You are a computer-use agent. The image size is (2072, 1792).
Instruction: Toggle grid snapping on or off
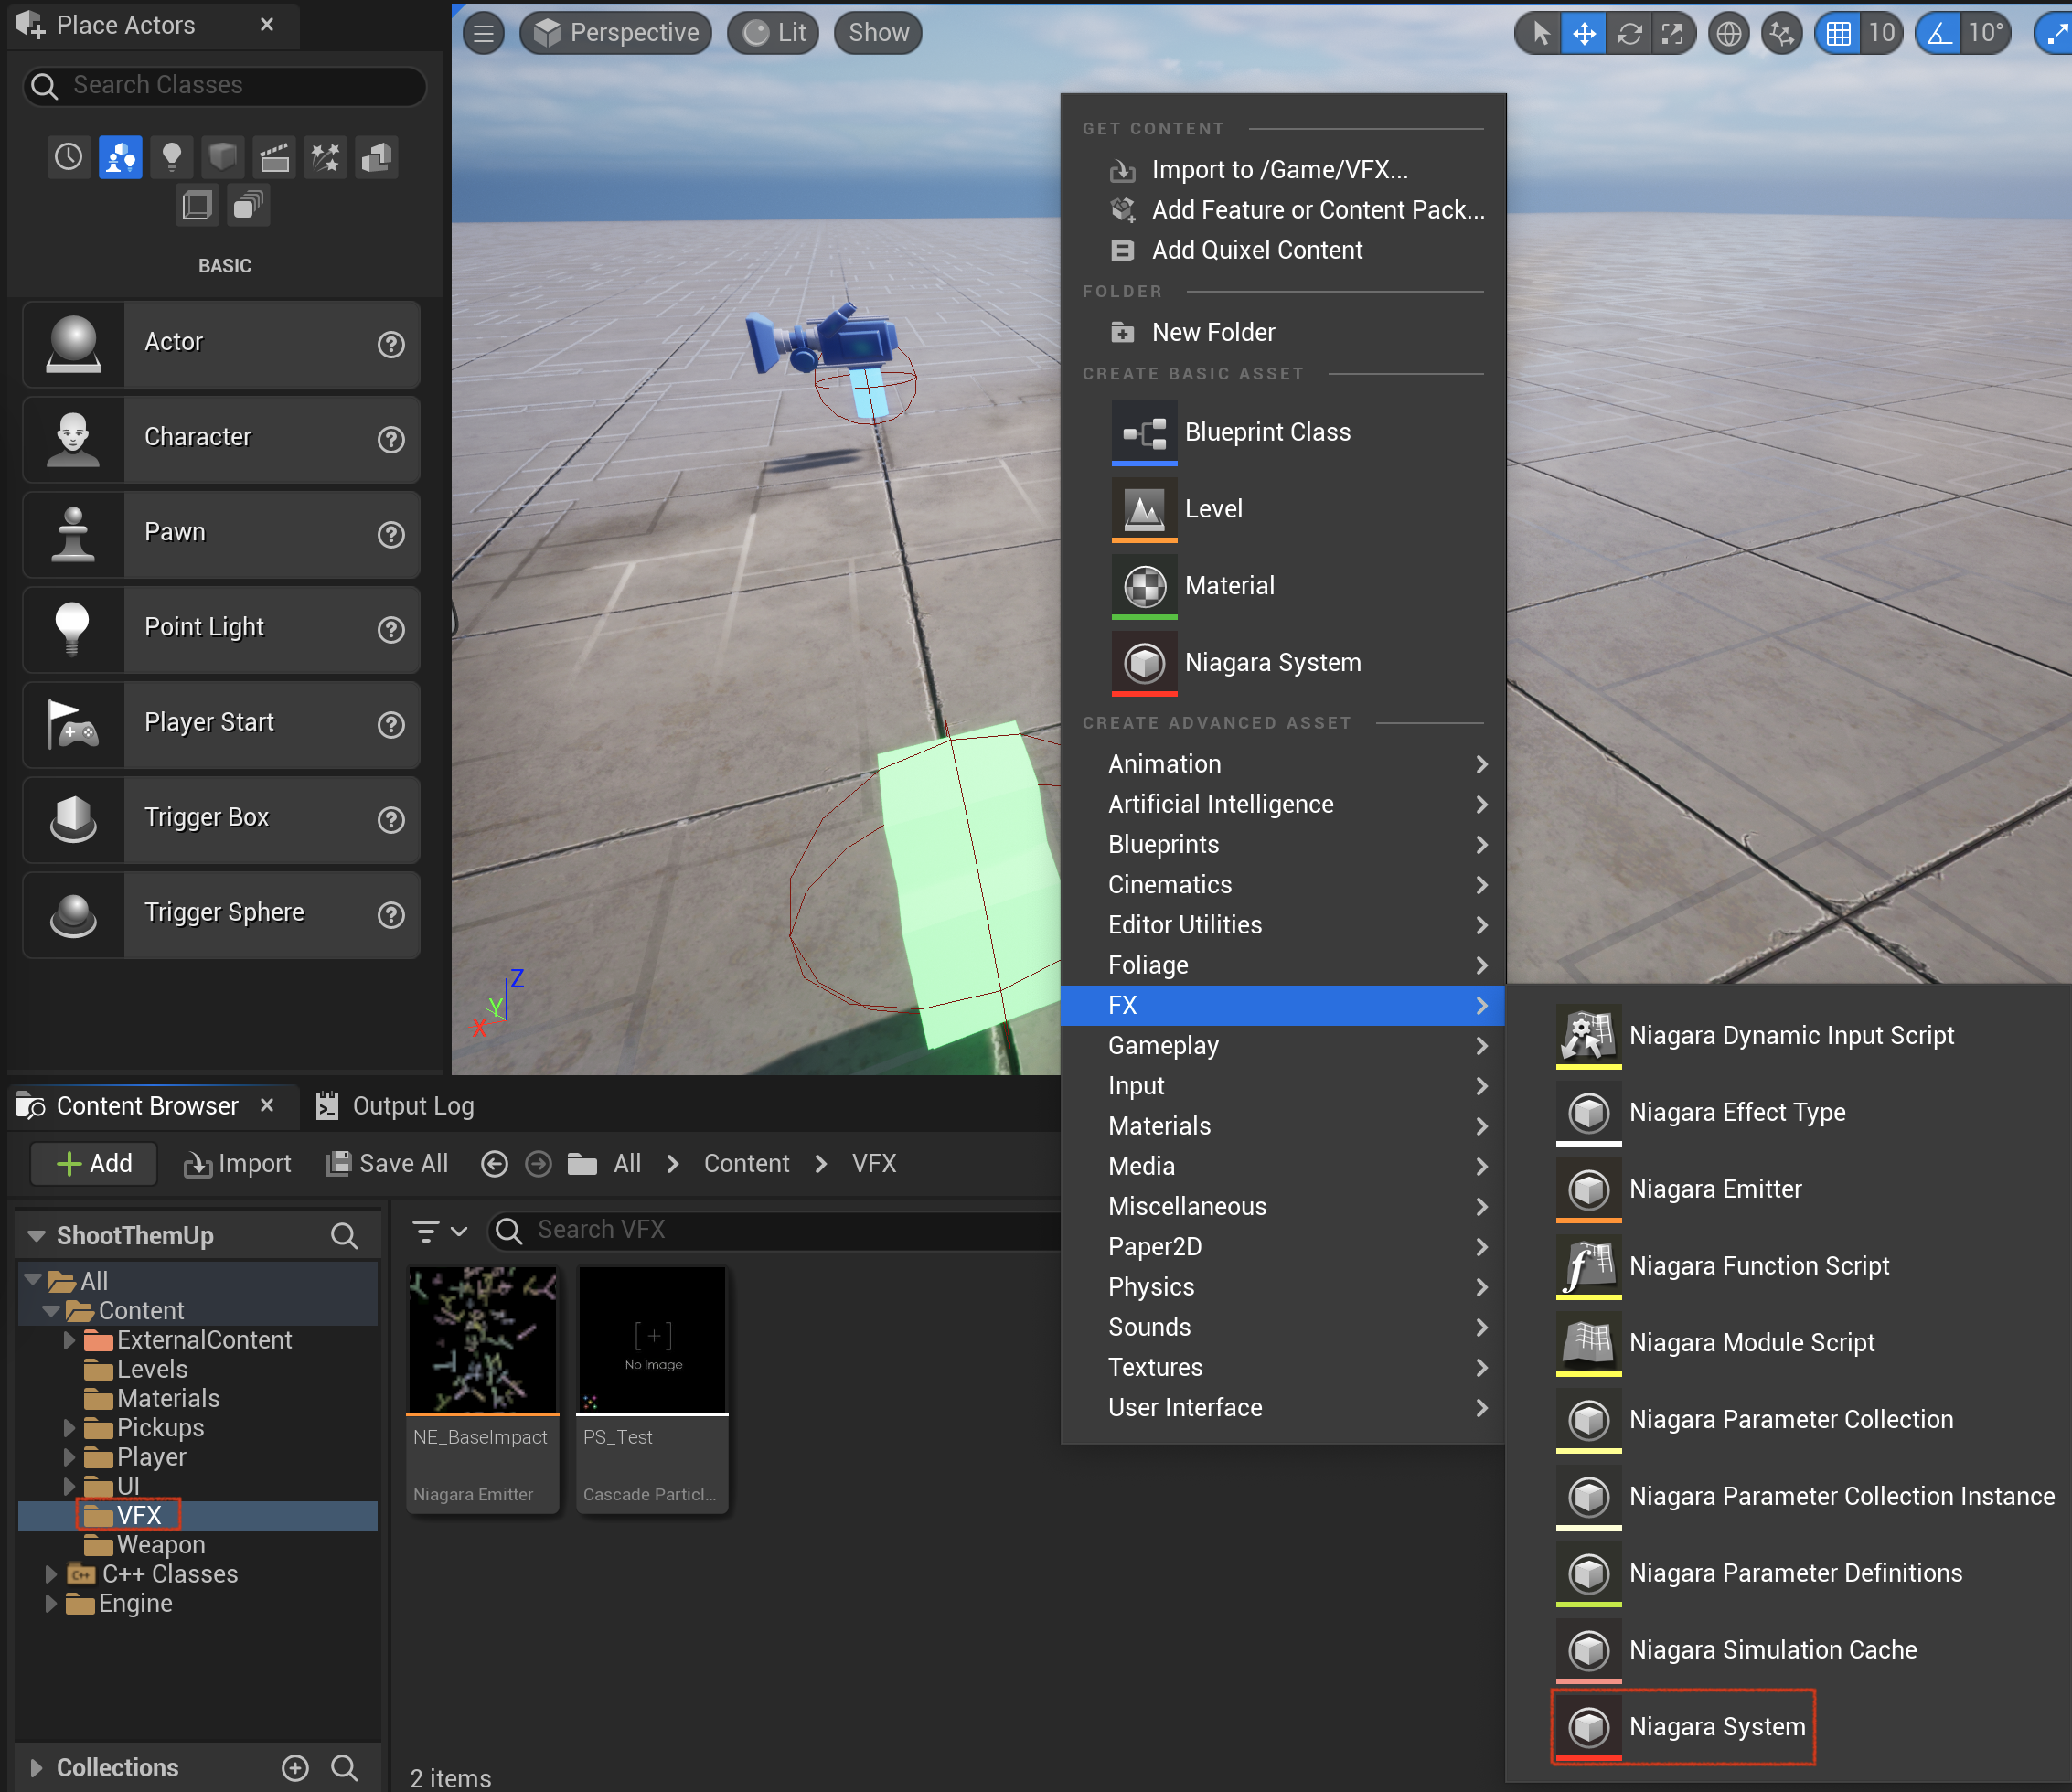pos(1838,34)
